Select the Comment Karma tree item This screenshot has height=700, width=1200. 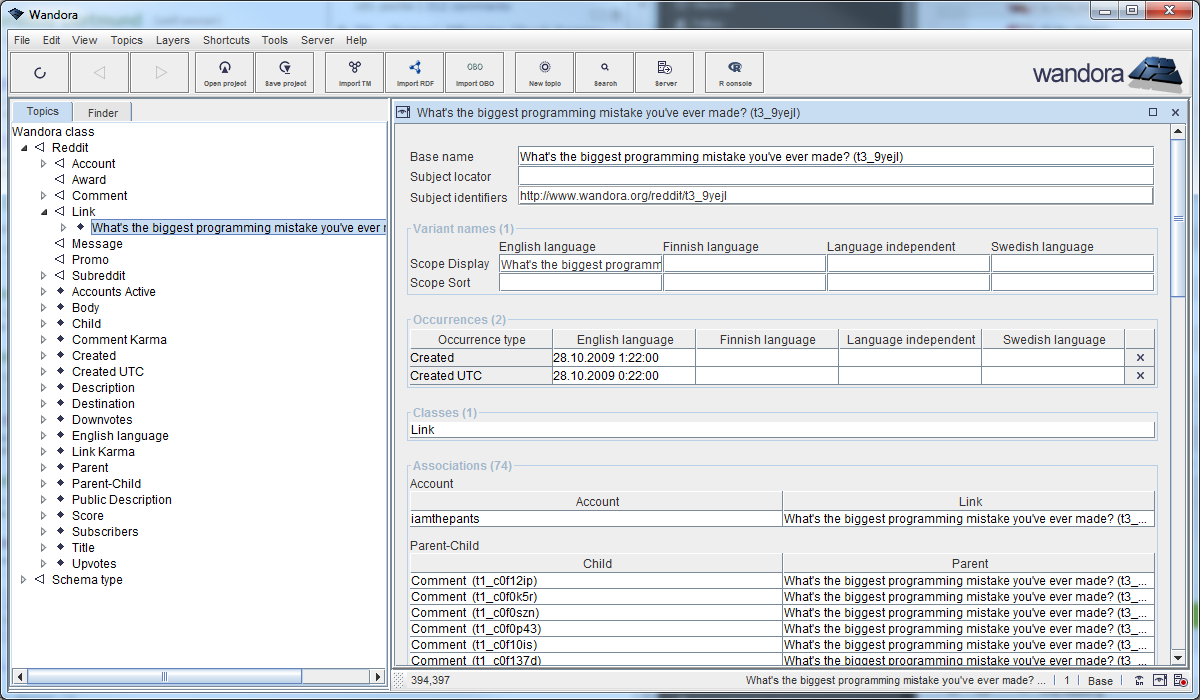click(x=119, y=340)
